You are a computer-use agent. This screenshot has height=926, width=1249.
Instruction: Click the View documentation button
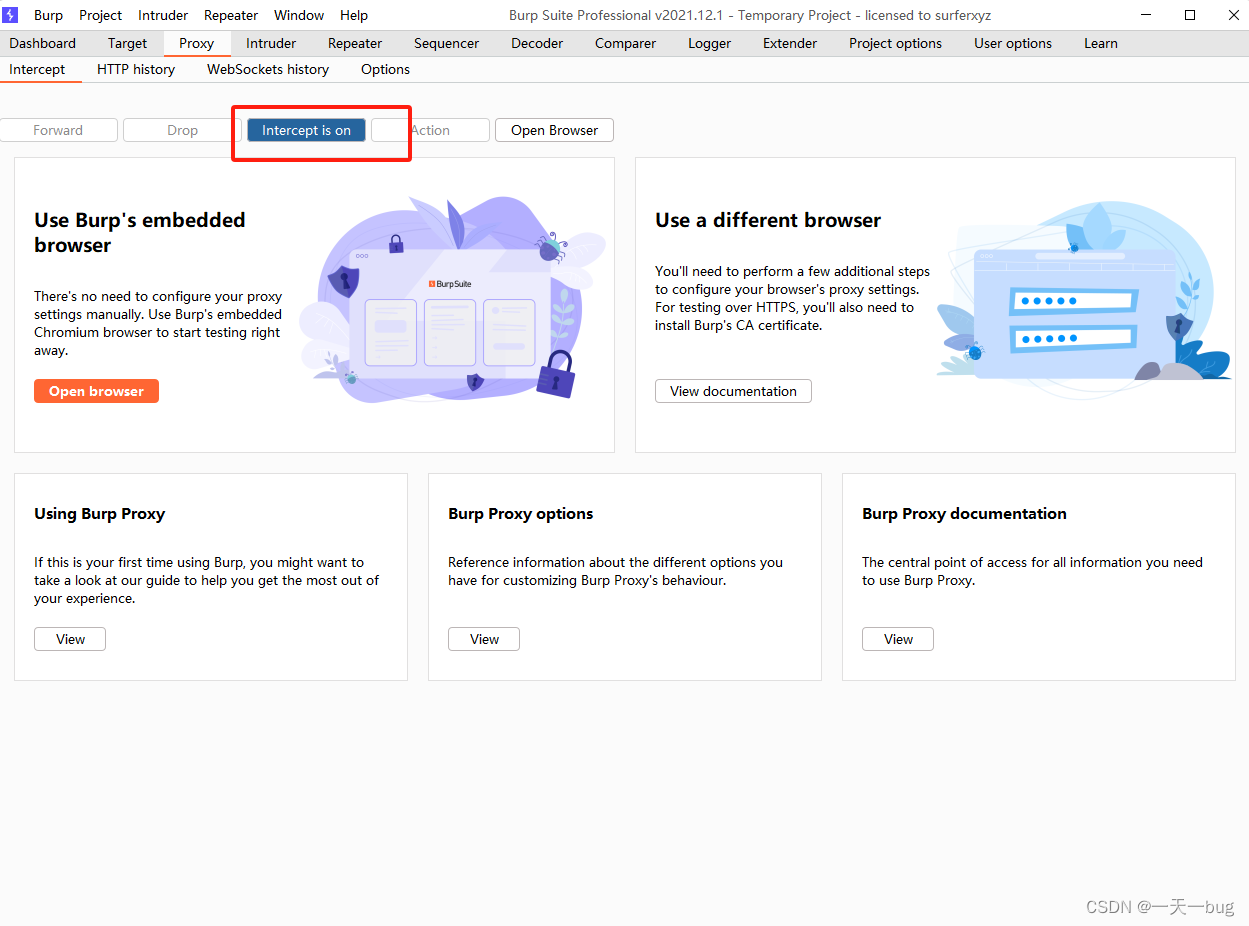coord(733,391)
